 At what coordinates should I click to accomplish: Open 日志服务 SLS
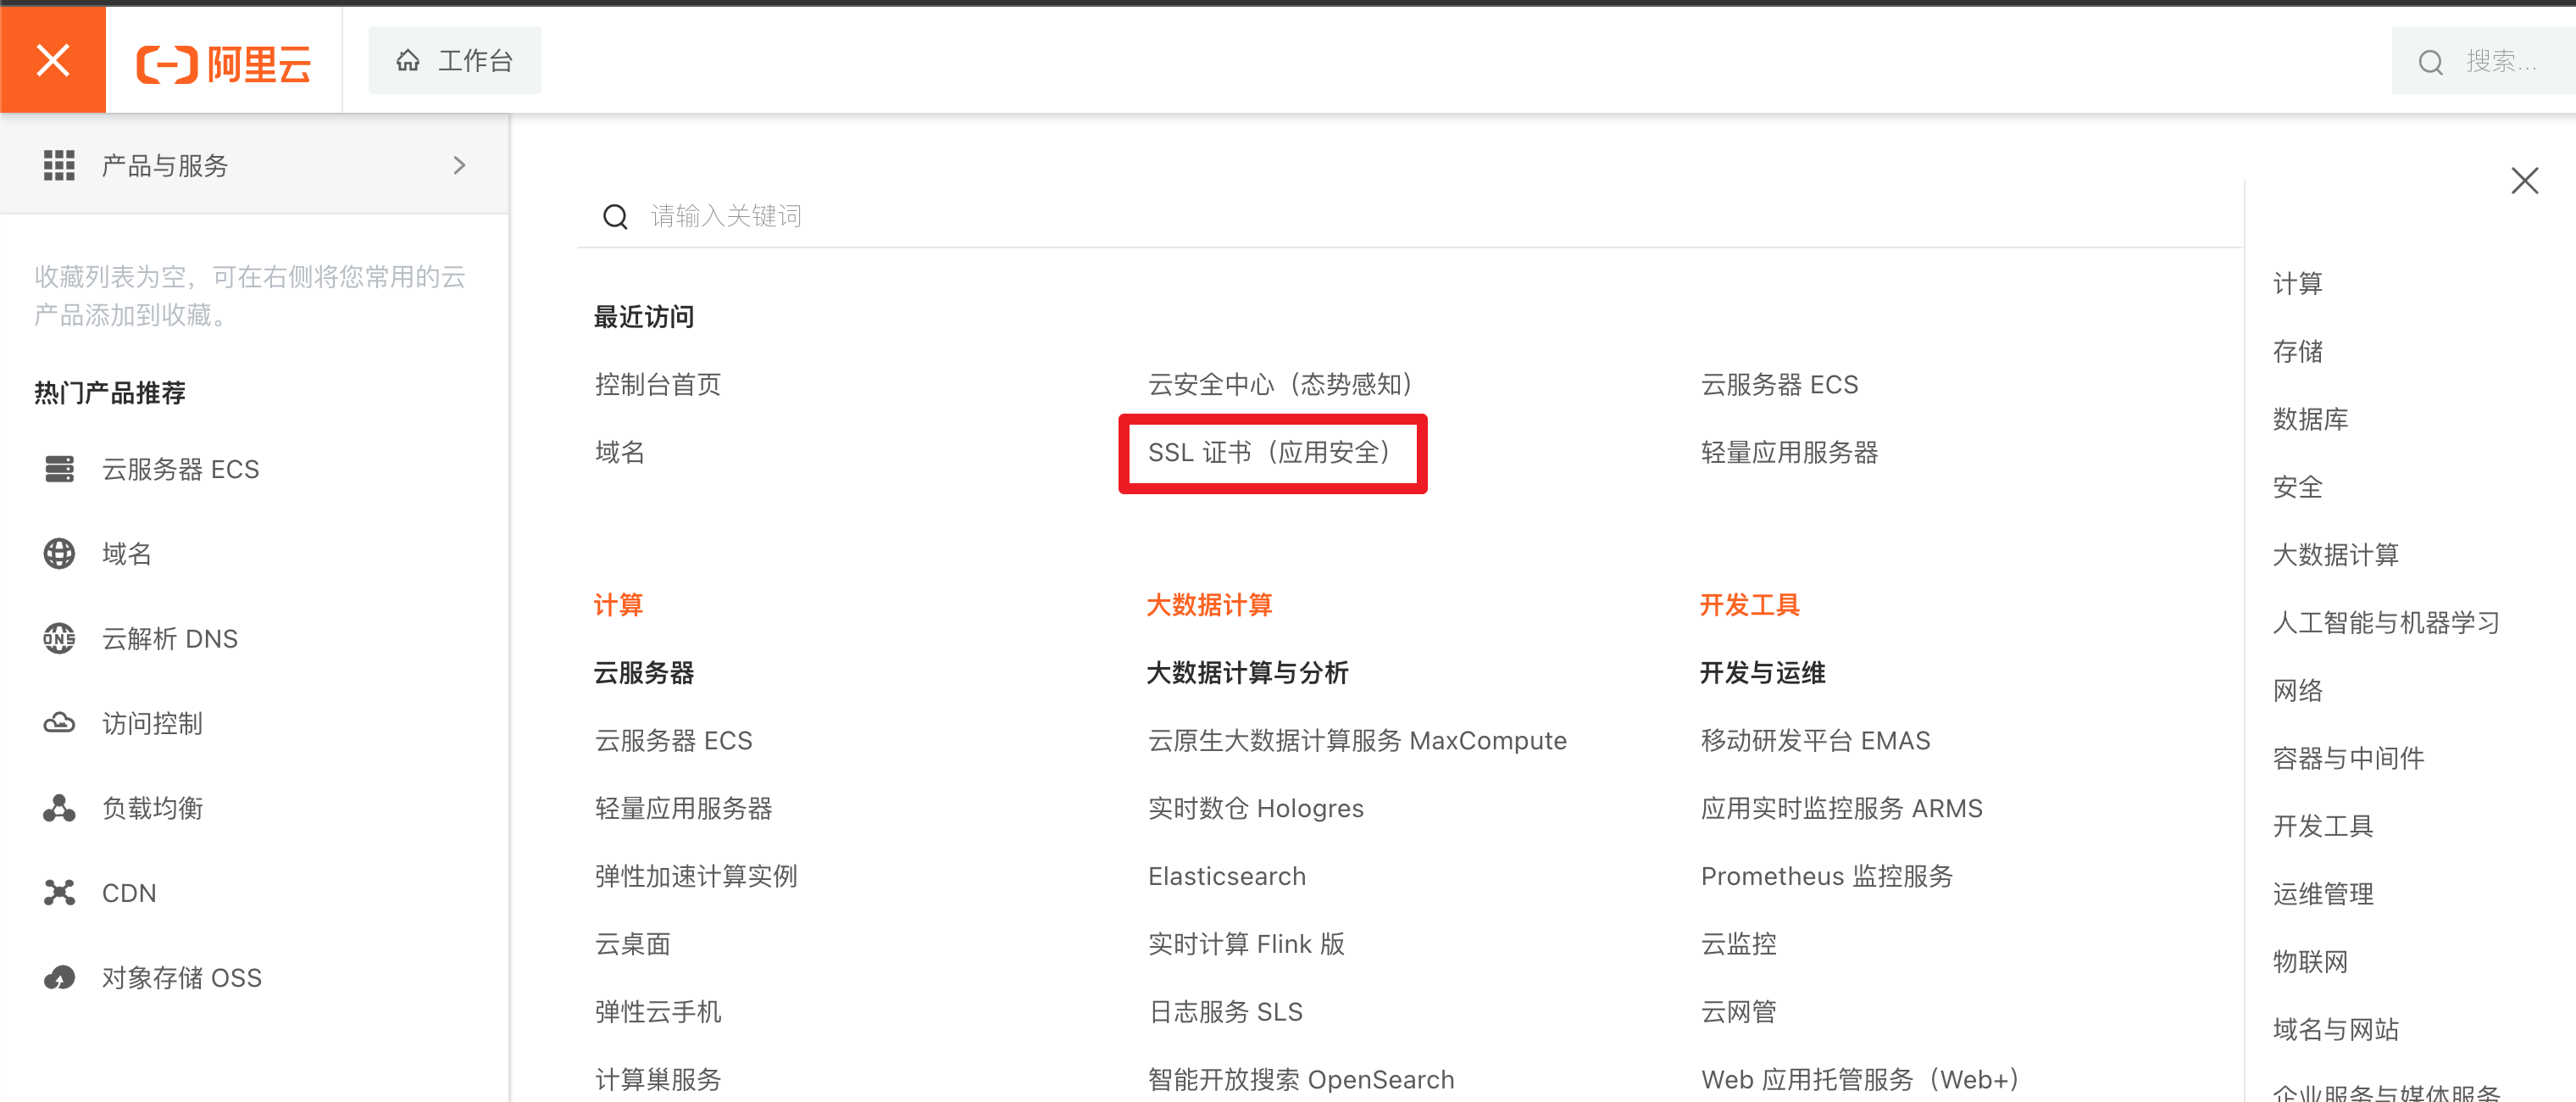click(x=1225, y=1012)
